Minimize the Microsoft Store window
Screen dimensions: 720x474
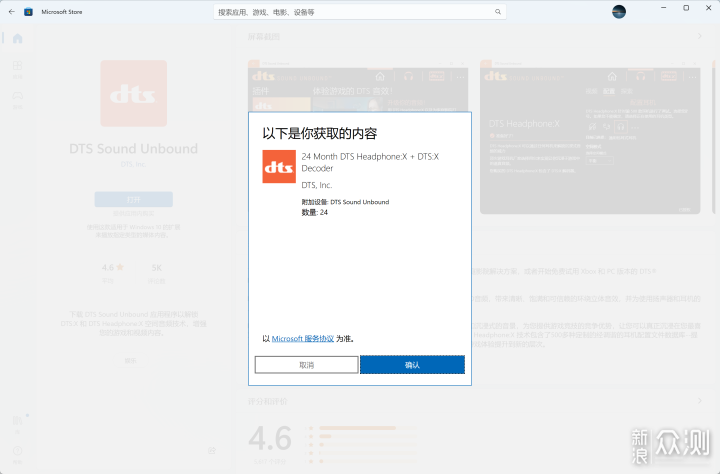664,8
